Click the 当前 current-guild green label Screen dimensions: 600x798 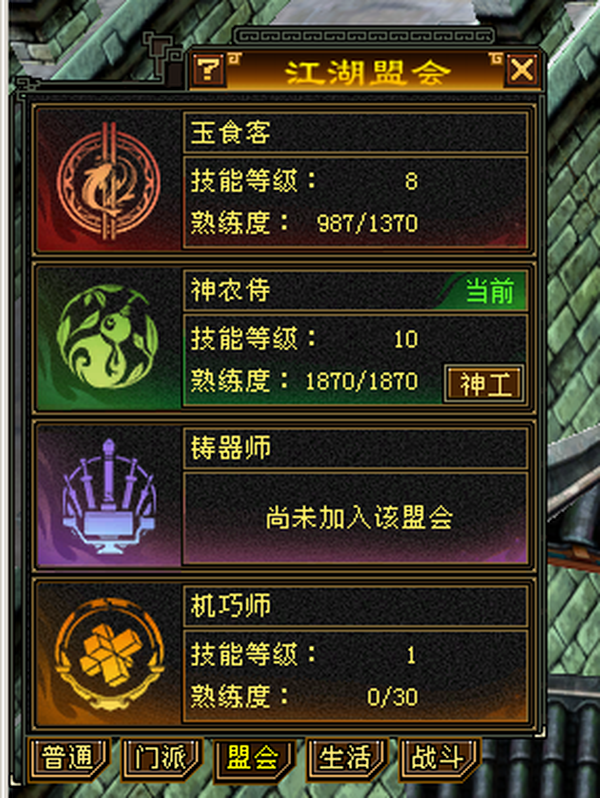click(x=490, y=291)
